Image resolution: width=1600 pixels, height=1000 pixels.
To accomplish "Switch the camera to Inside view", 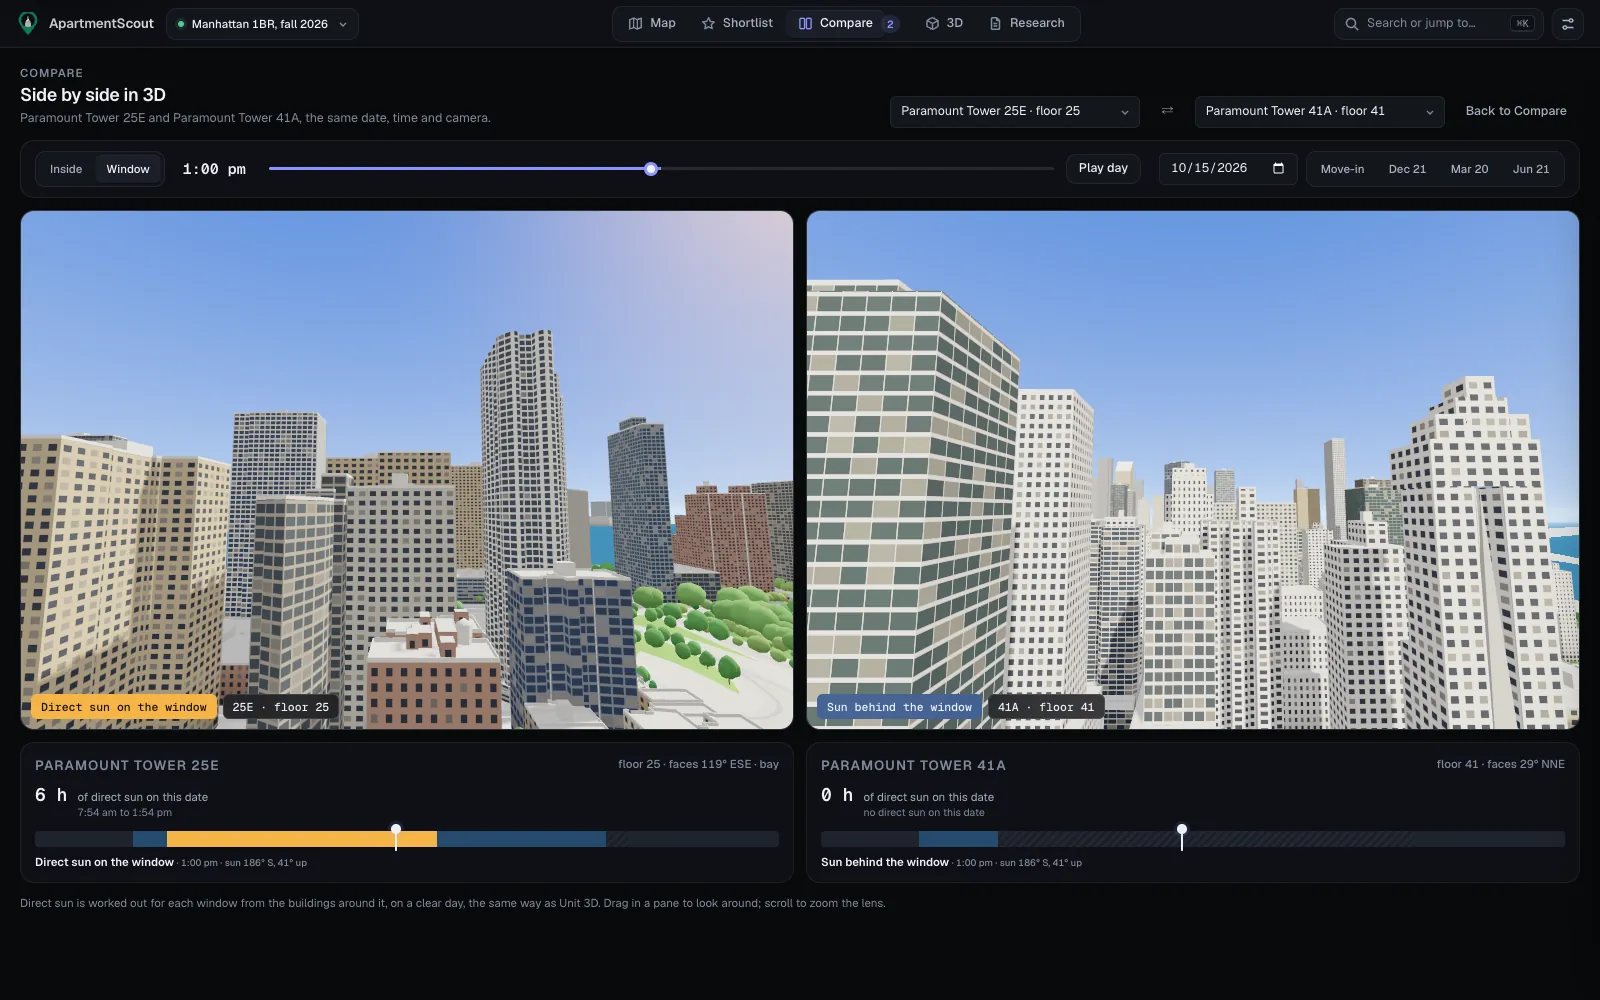I will [x=66, y=169].
